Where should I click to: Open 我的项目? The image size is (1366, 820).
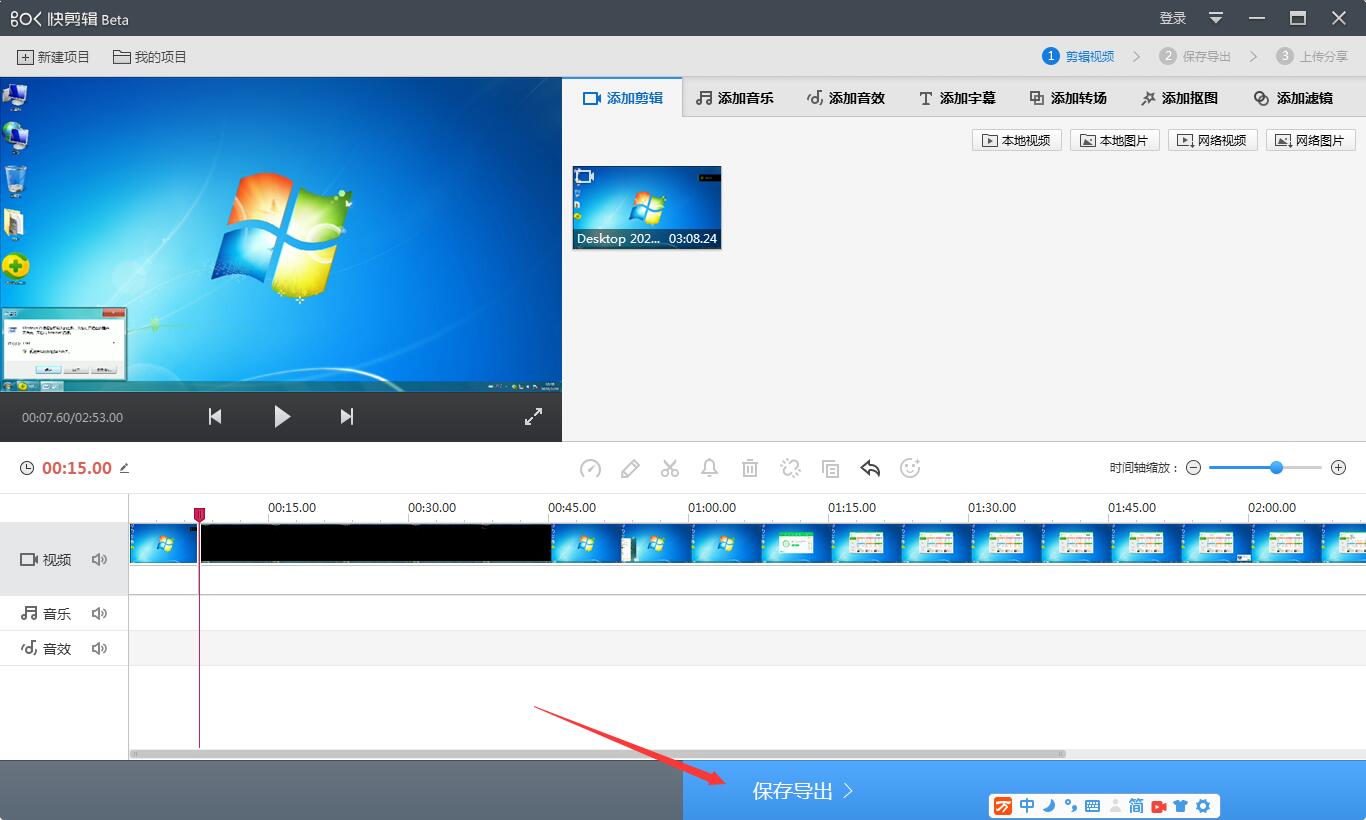pos(150,57)
